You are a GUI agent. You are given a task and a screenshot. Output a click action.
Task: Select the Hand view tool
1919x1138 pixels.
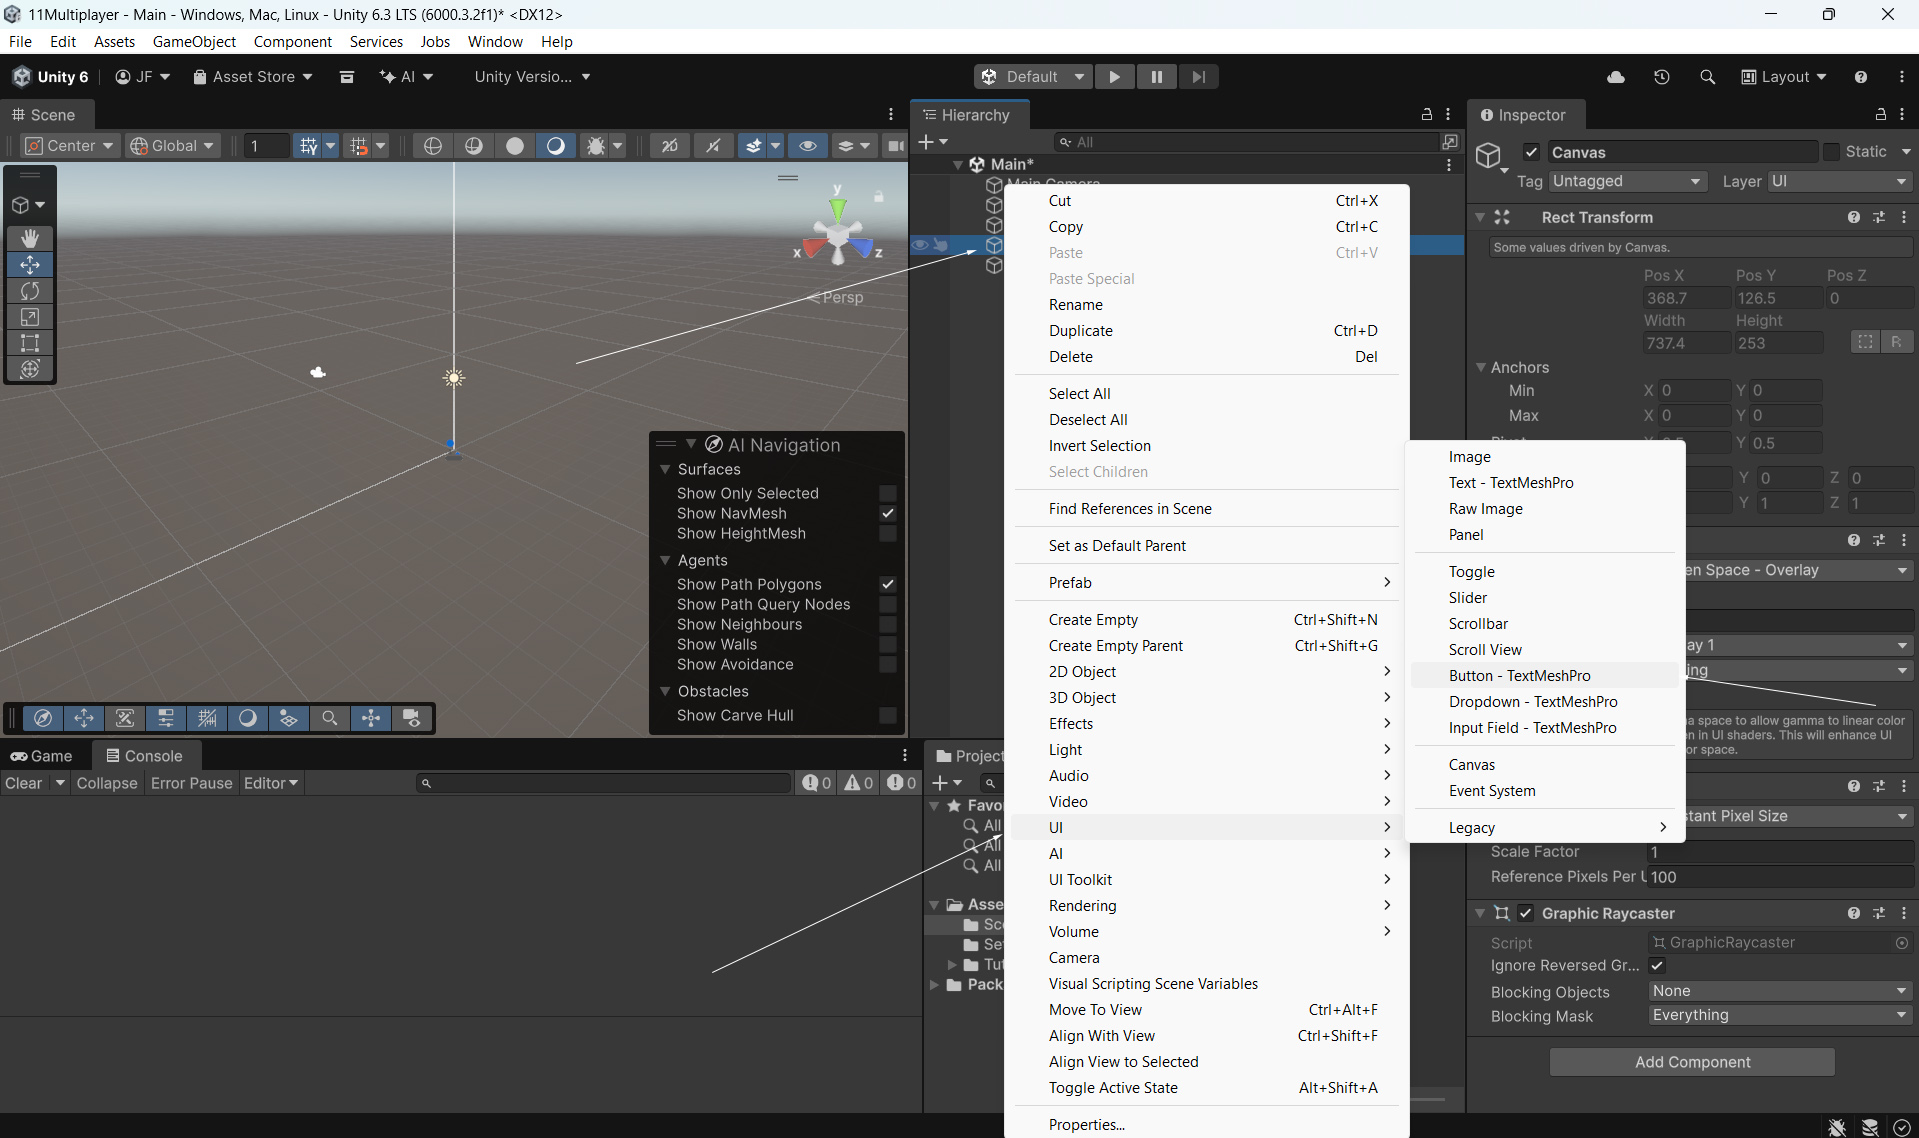pos(30,238)
